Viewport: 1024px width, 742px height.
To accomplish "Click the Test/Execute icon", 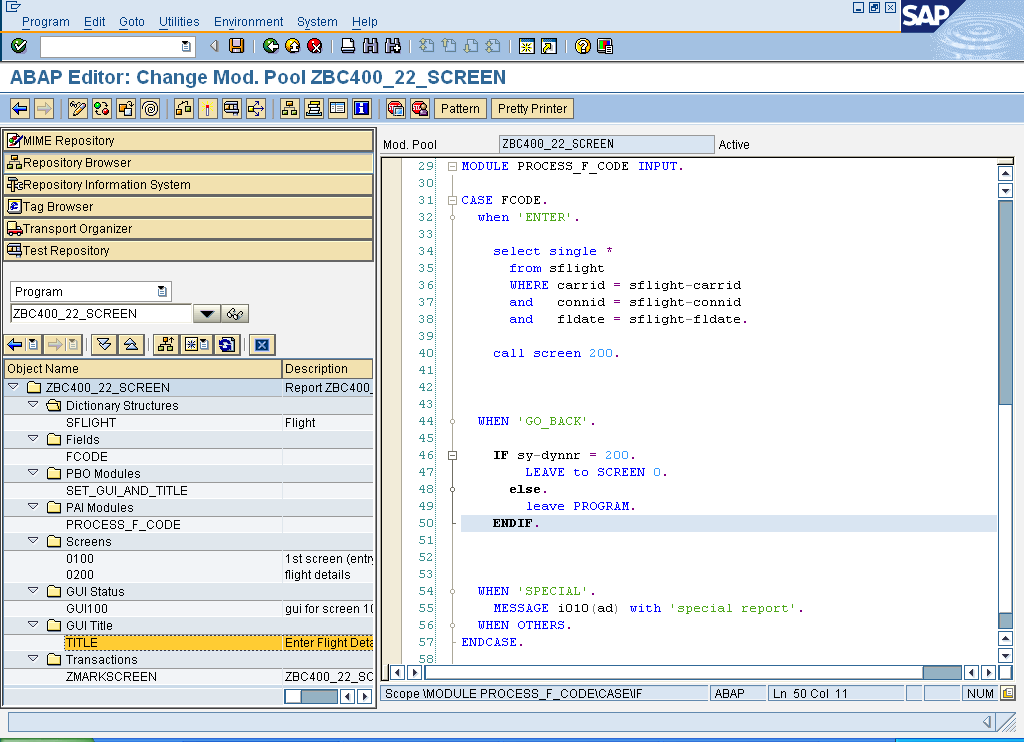I will tap(232, 108).
